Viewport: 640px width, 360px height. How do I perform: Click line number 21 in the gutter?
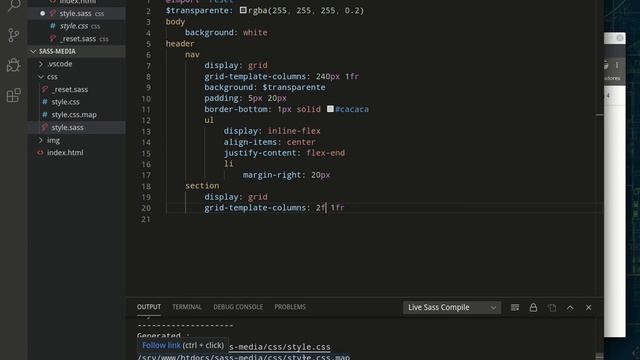tap(146, 219)
